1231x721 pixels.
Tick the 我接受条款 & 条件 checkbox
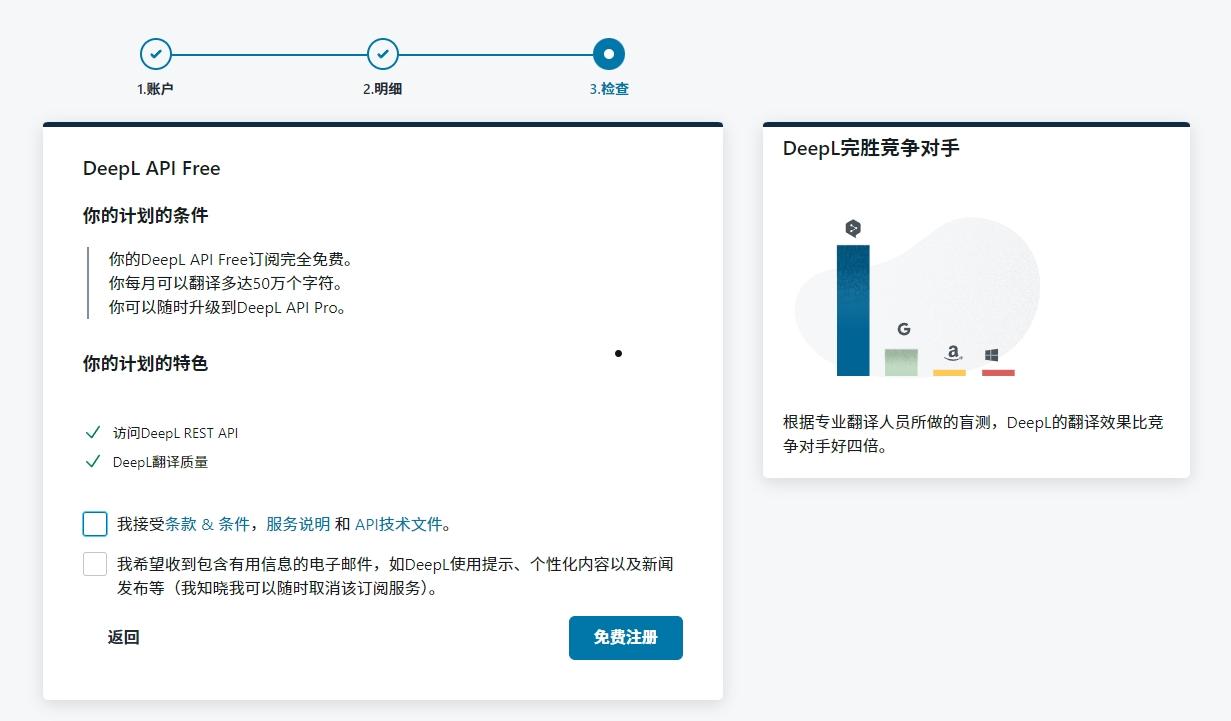pos(95,524)
